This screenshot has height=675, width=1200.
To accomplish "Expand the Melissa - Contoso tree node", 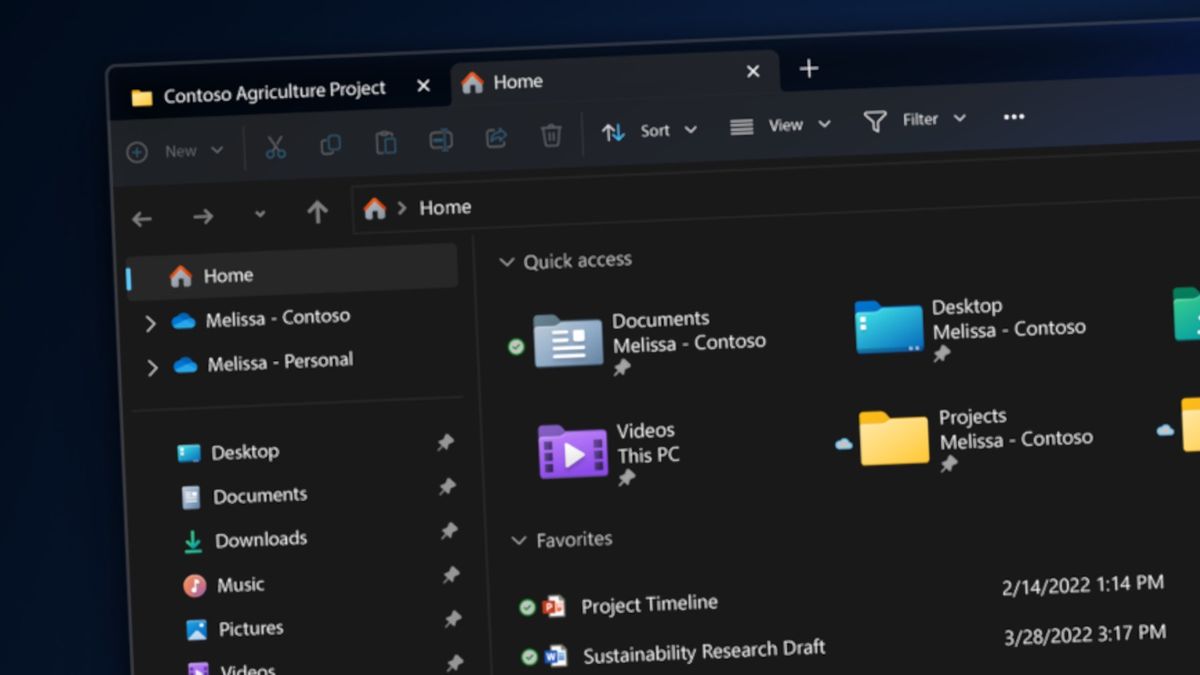I will pyautogui.click(x=150, y=323).
